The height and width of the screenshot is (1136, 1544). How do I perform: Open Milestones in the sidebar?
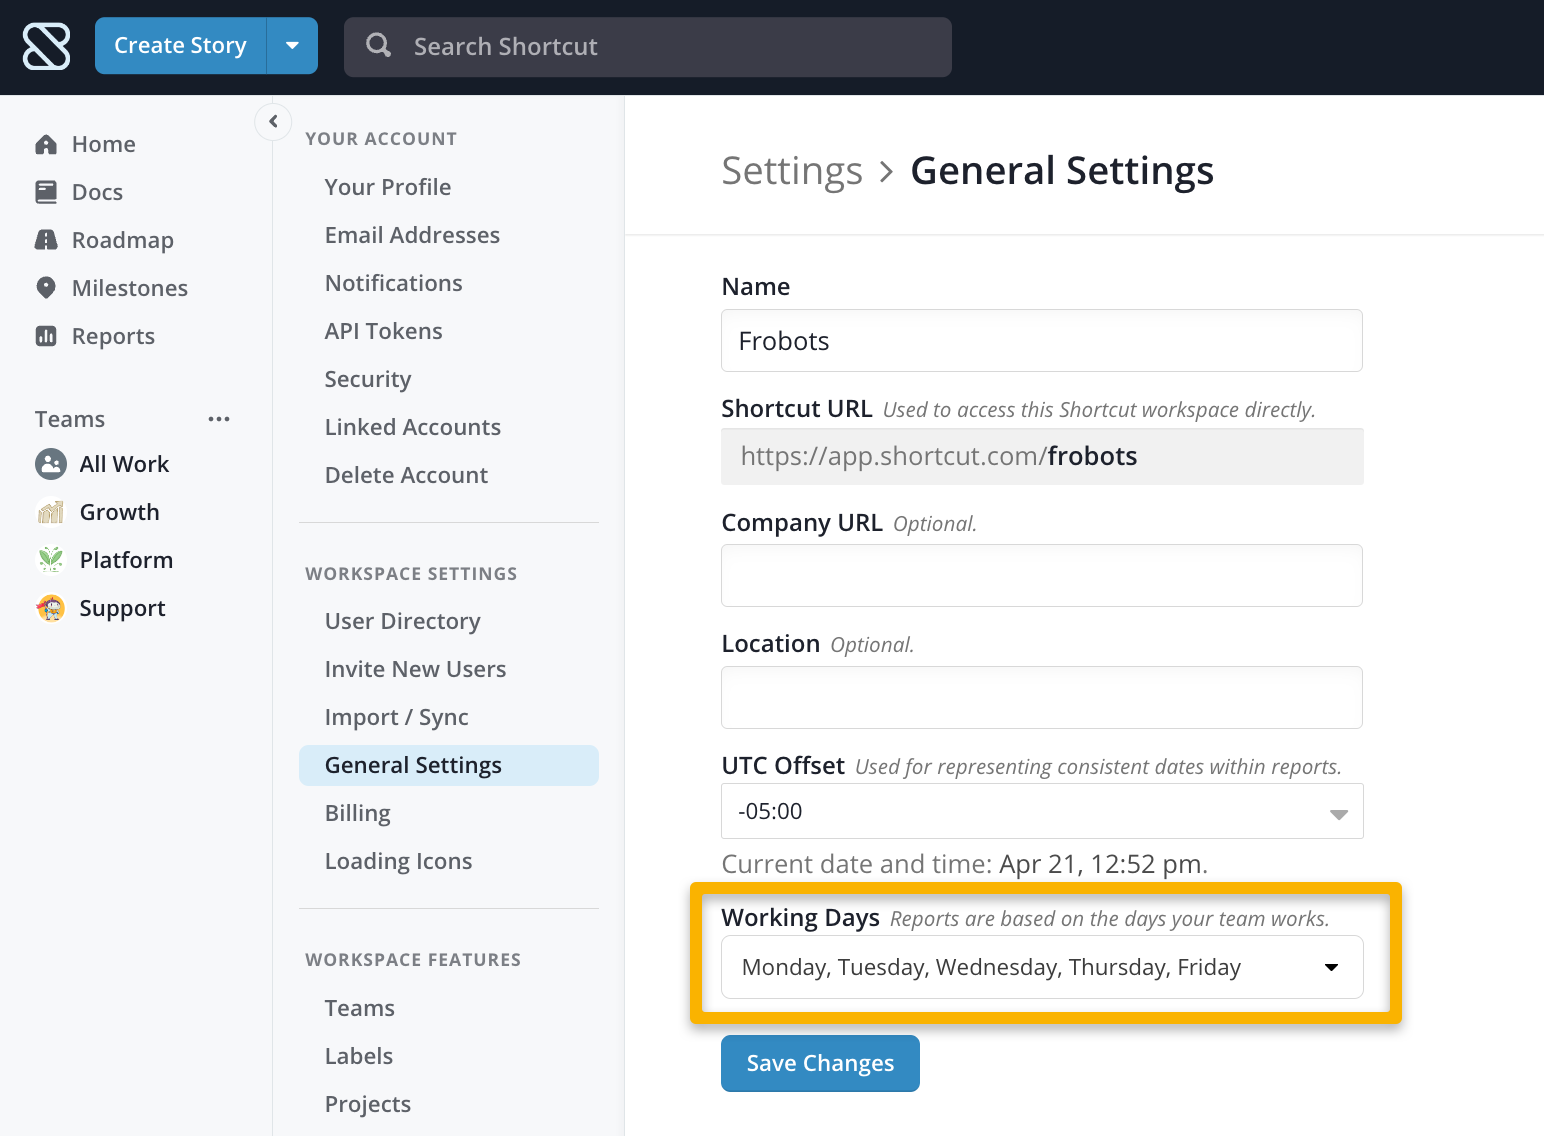(130, 288)
